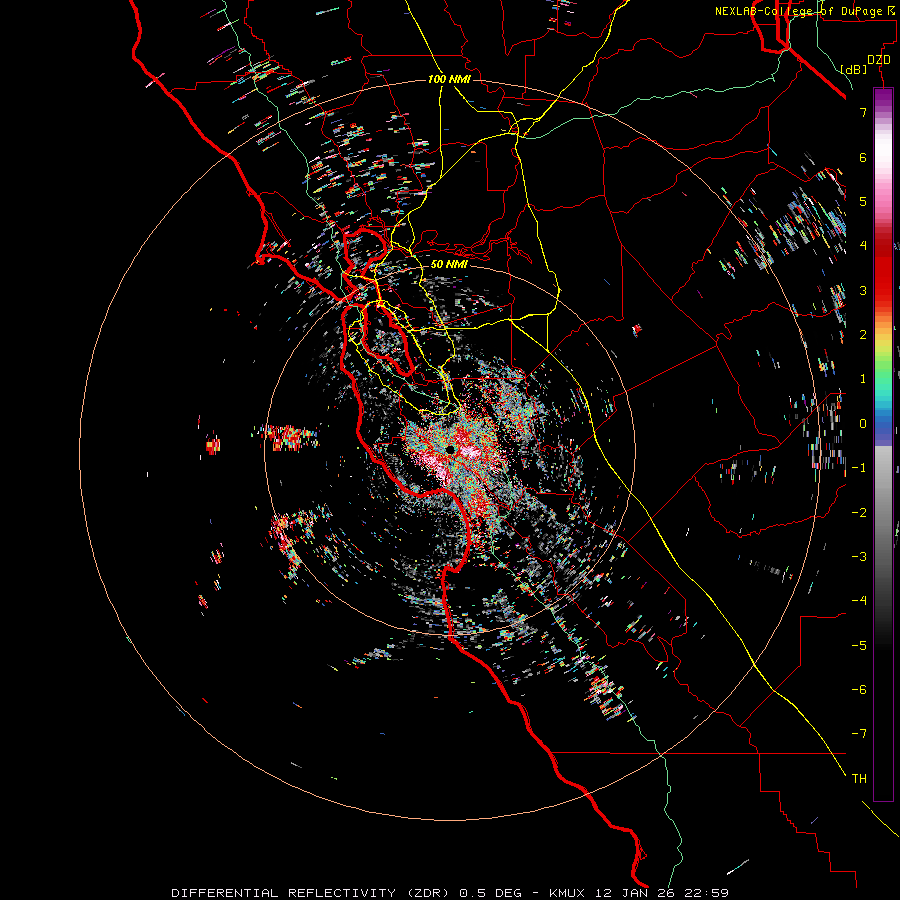Click the TH threshold label on color scale

[x=859, y=779]
